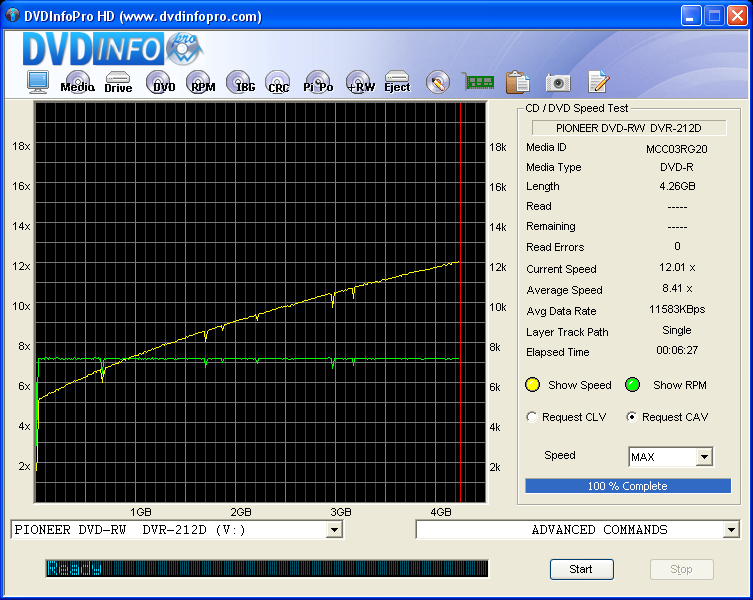Expand the ADVANCED COMMANDS dropdown
Image resolution: width=753 pixels, height=600 pixels.
731,530
